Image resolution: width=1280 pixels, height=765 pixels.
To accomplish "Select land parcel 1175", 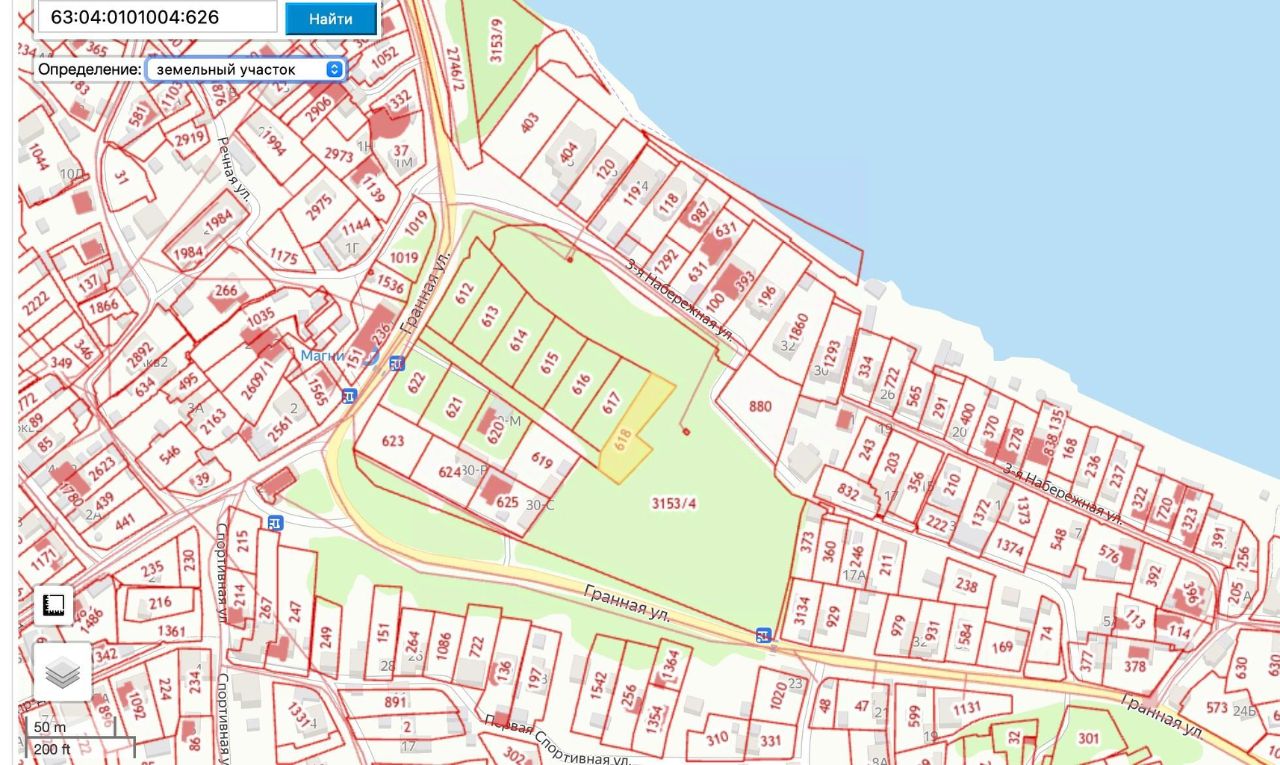I will click(x=284, y=256).
